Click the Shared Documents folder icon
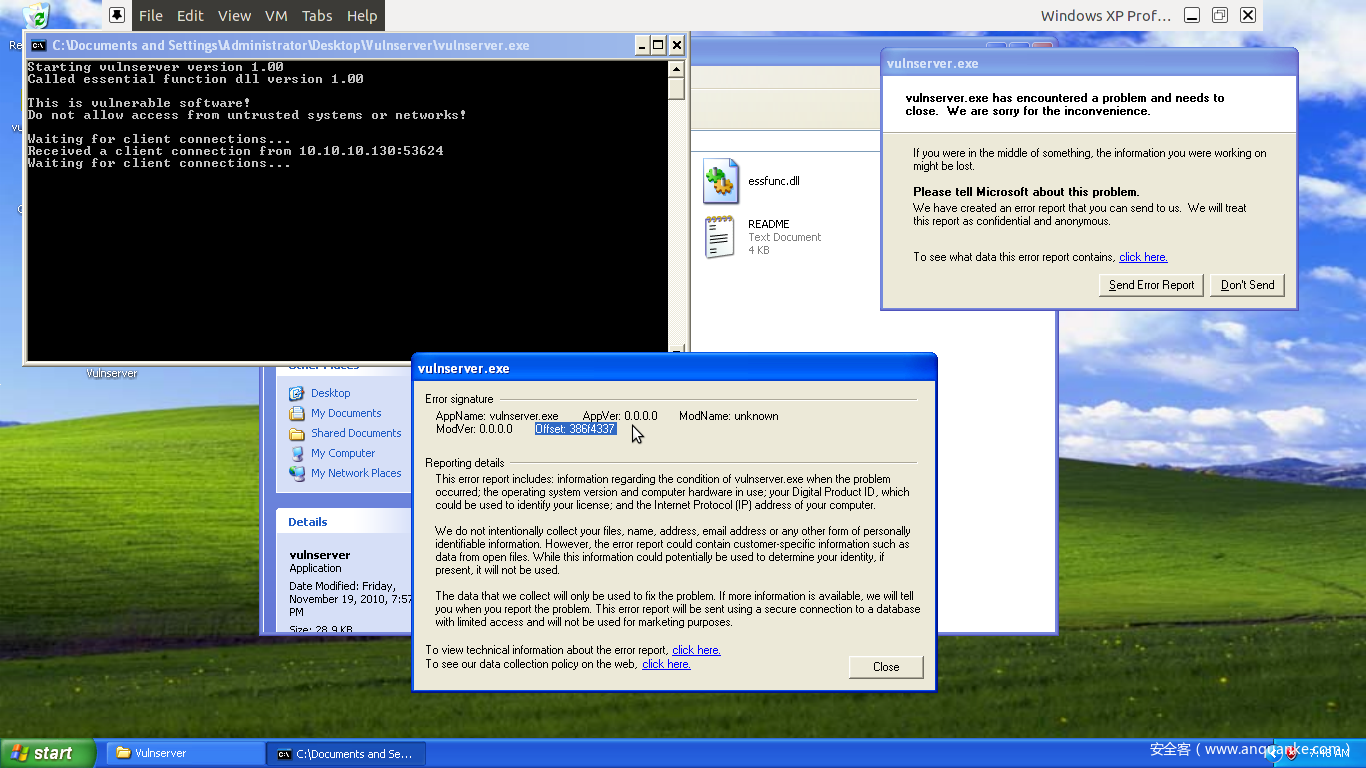The image size is (1366, 768). (x=297, y=433)
